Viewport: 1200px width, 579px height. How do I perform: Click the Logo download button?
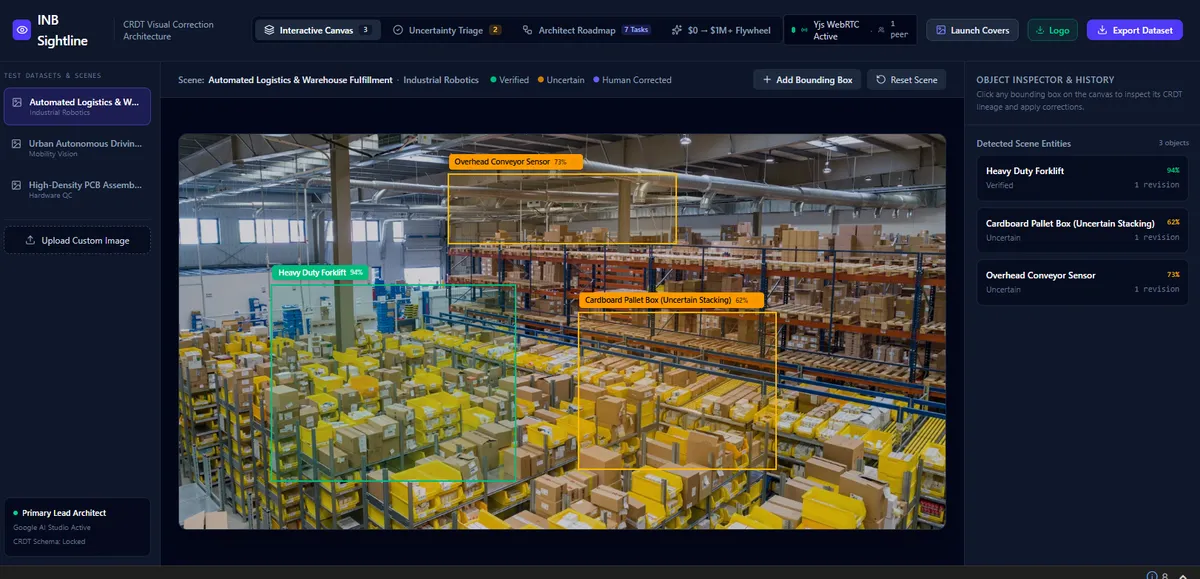click(x=1052, y=30)
